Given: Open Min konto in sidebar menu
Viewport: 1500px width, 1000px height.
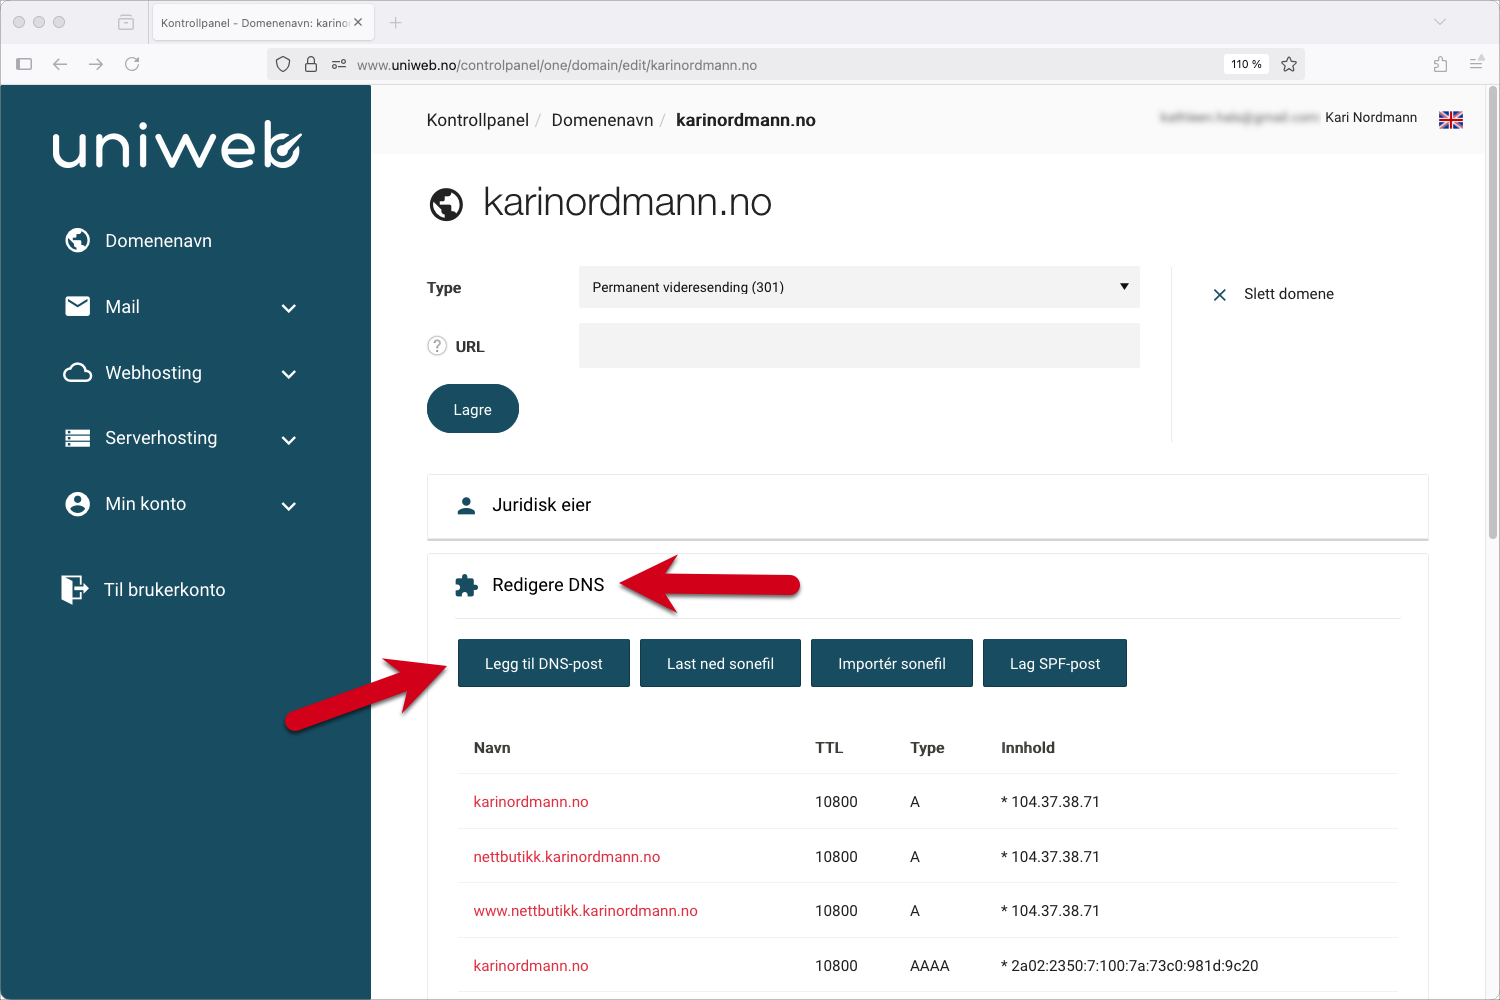Looking at the screenshot, I should click(x=145, y=504).
